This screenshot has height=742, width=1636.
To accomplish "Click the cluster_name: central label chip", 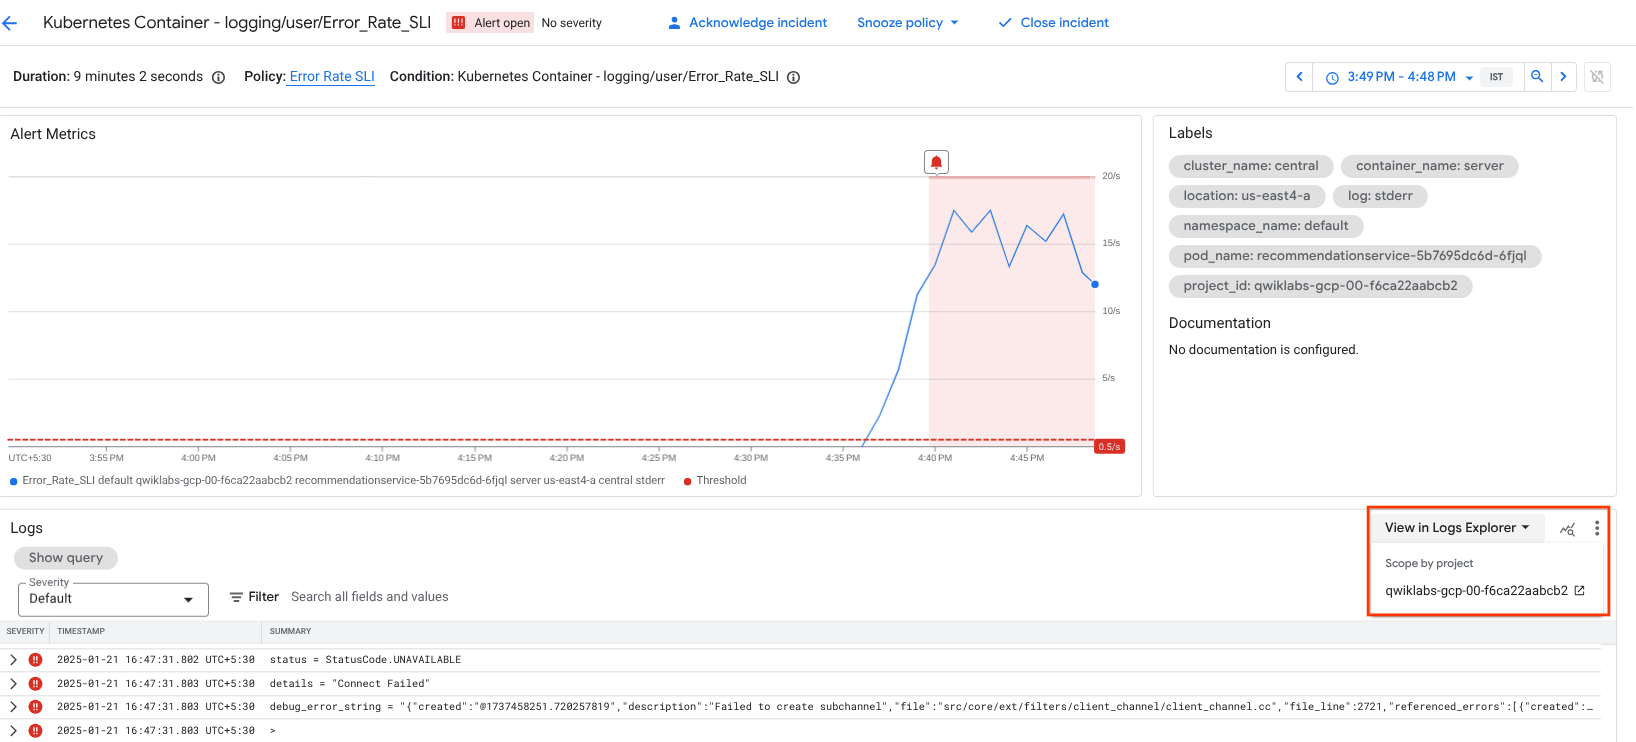I will 1251,166.
